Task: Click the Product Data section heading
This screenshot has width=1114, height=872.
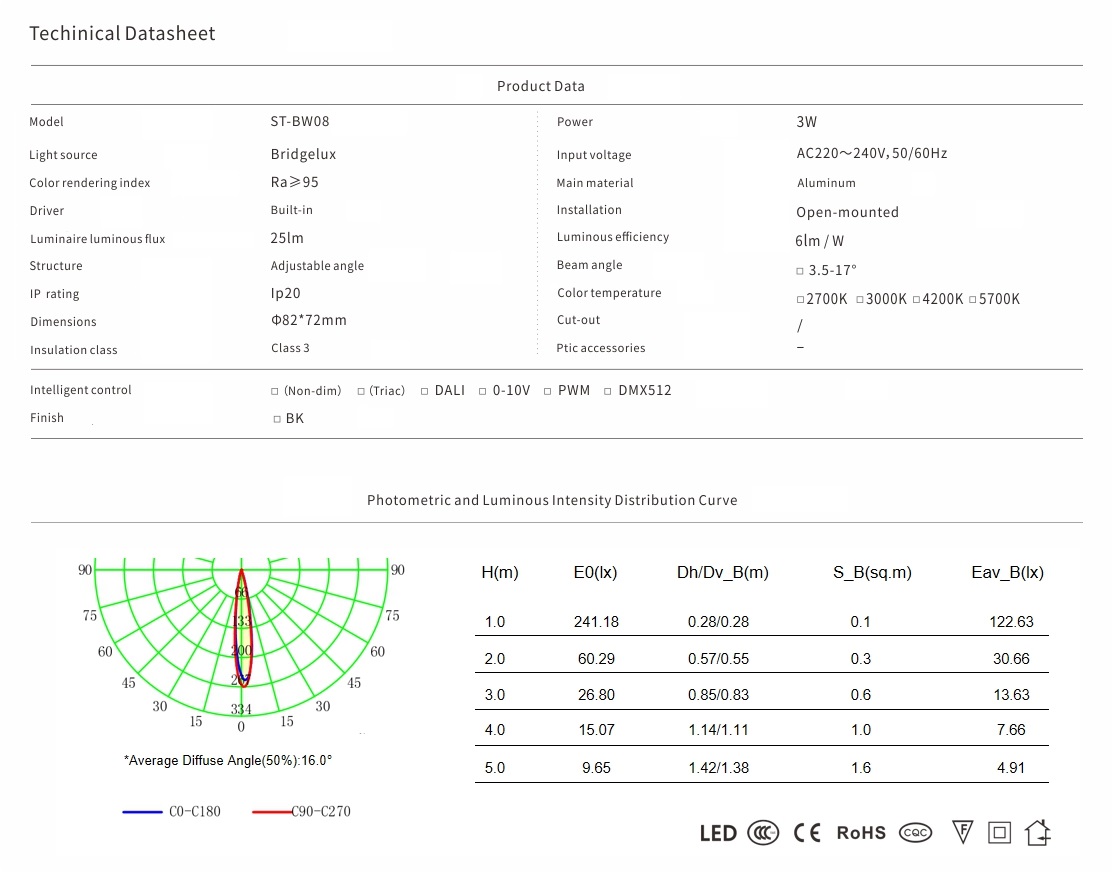Action: click(x=541, y=86)
